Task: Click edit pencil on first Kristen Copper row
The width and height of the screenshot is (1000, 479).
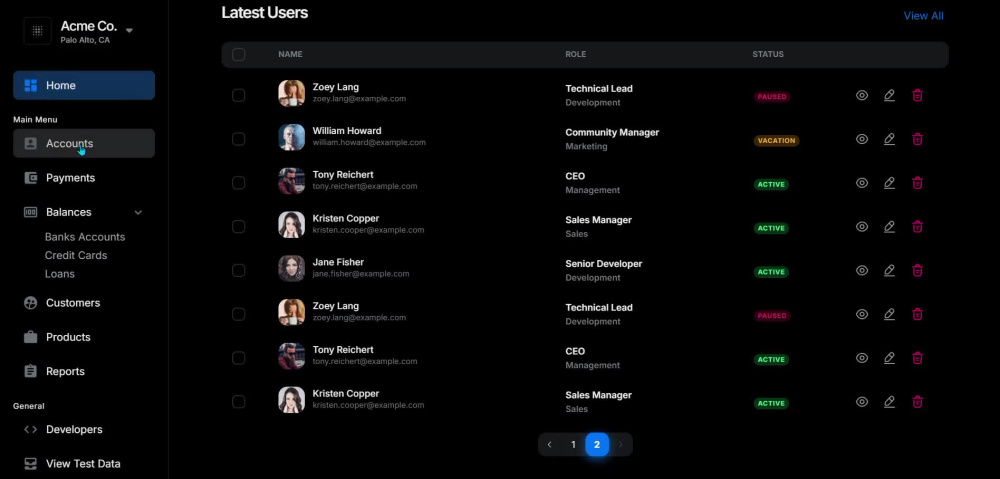Action: tap(890, 226)
